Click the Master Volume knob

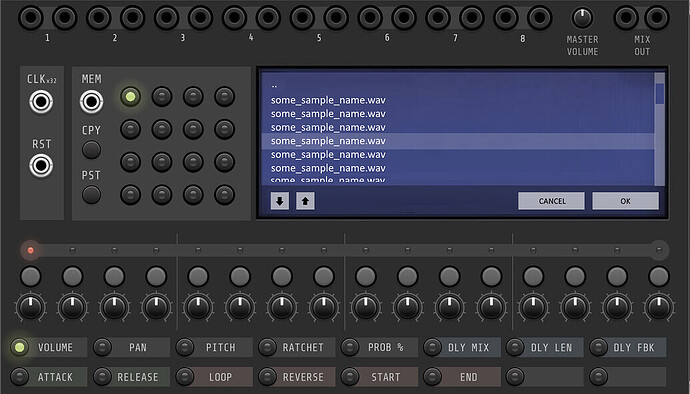click(x=582, y=18)
